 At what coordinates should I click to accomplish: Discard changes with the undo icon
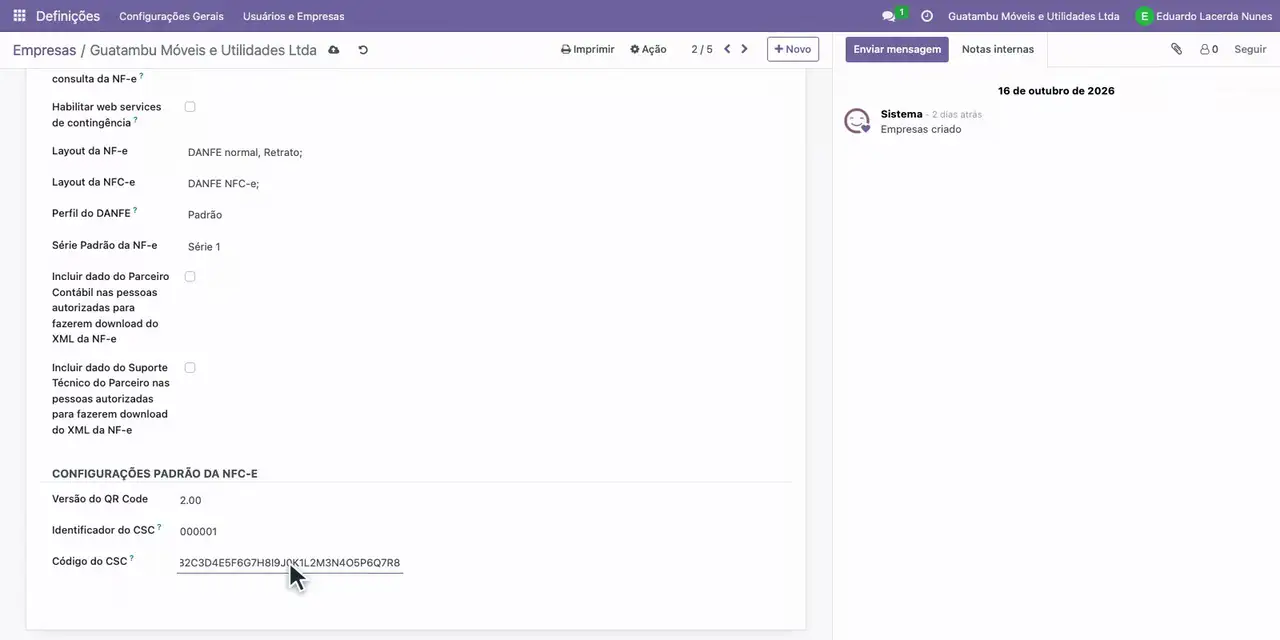click(363, 50)
